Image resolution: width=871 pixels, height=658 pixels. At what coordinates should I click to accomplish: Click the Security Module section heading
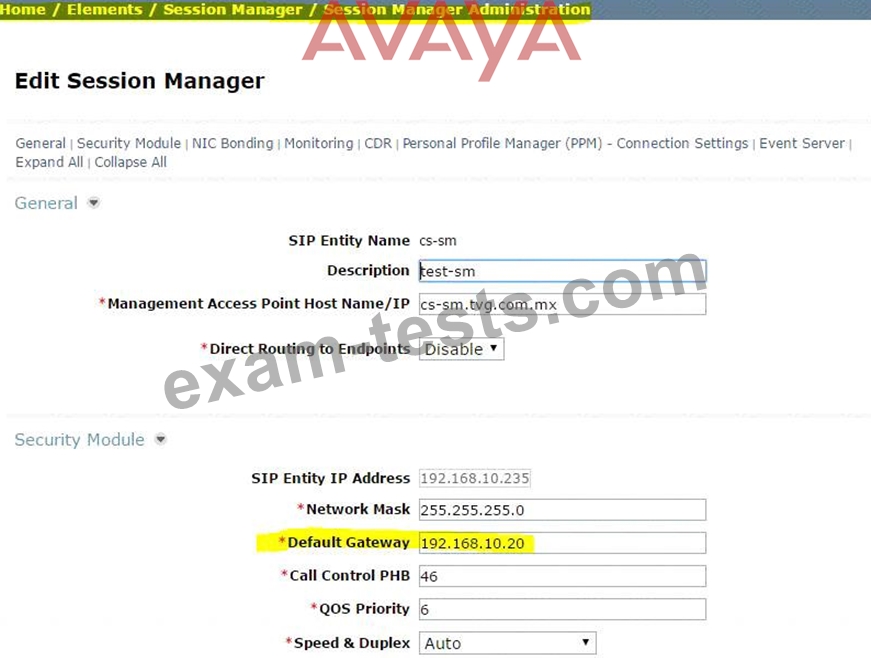tap(79, 440)
